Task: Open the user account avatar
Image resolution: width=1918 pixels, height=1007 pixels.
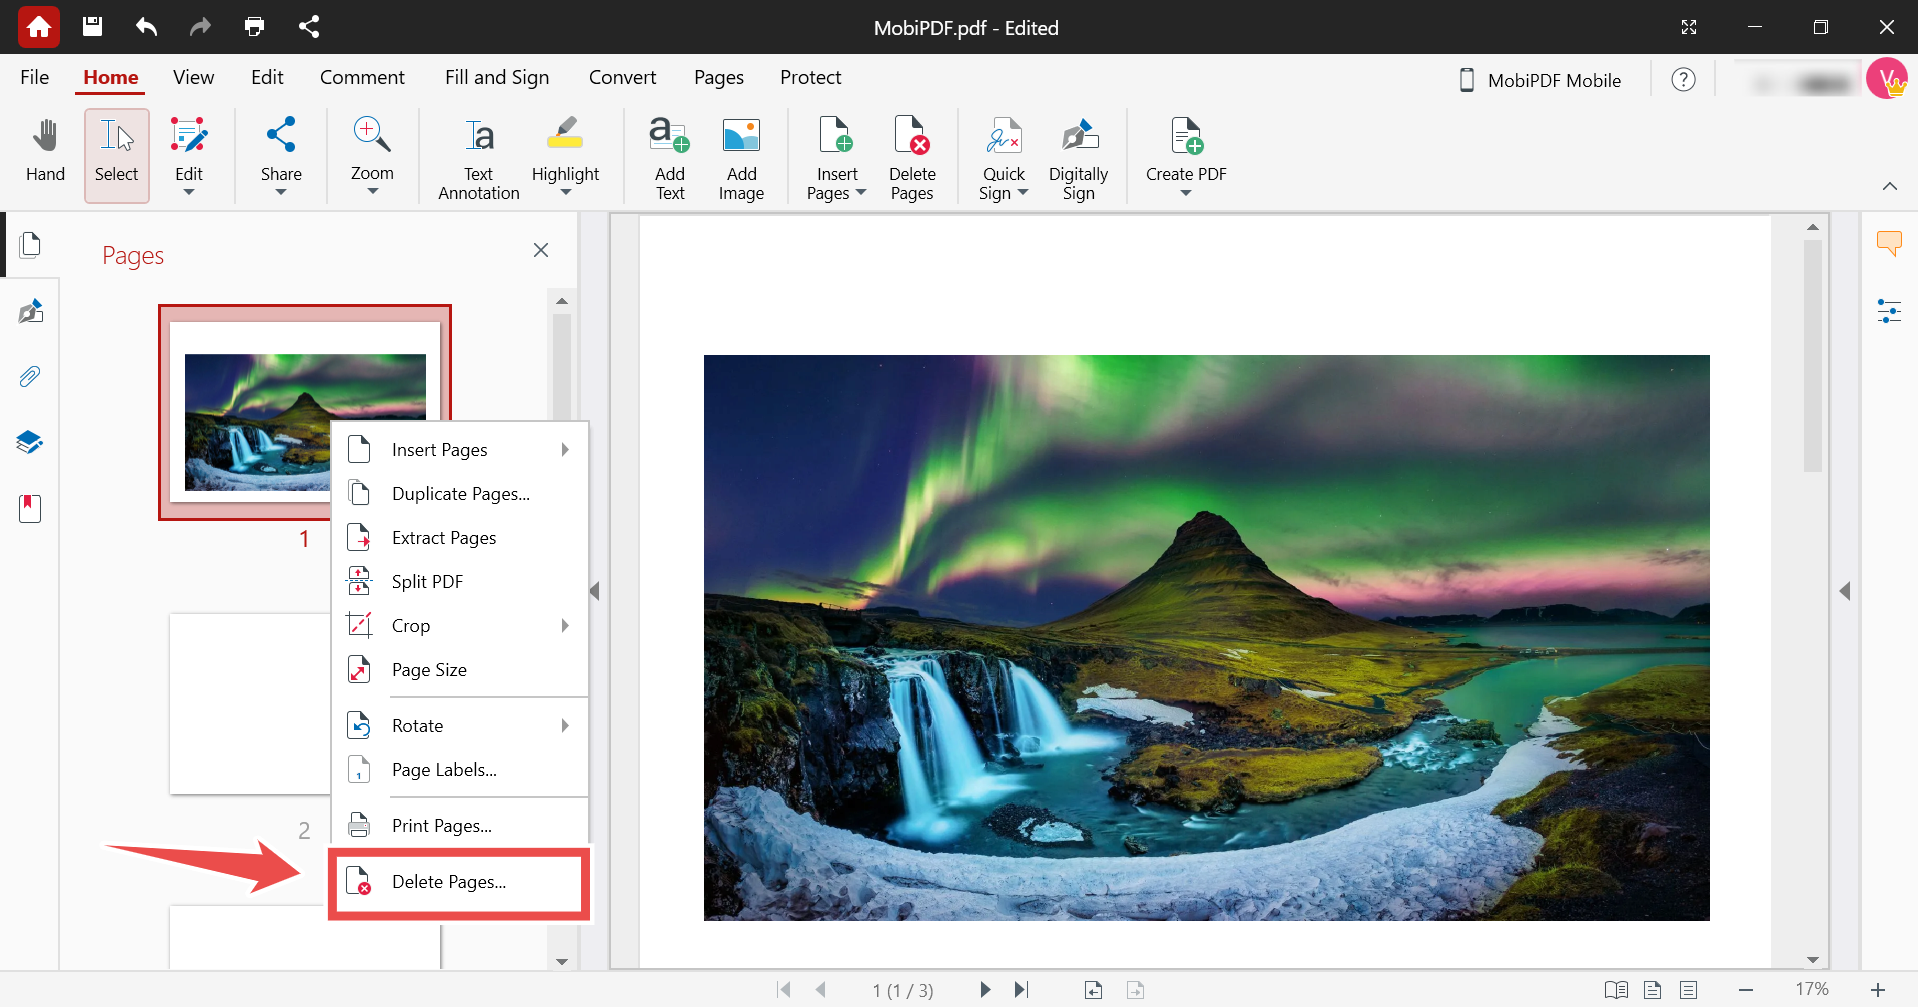Action: (1887, 78)
